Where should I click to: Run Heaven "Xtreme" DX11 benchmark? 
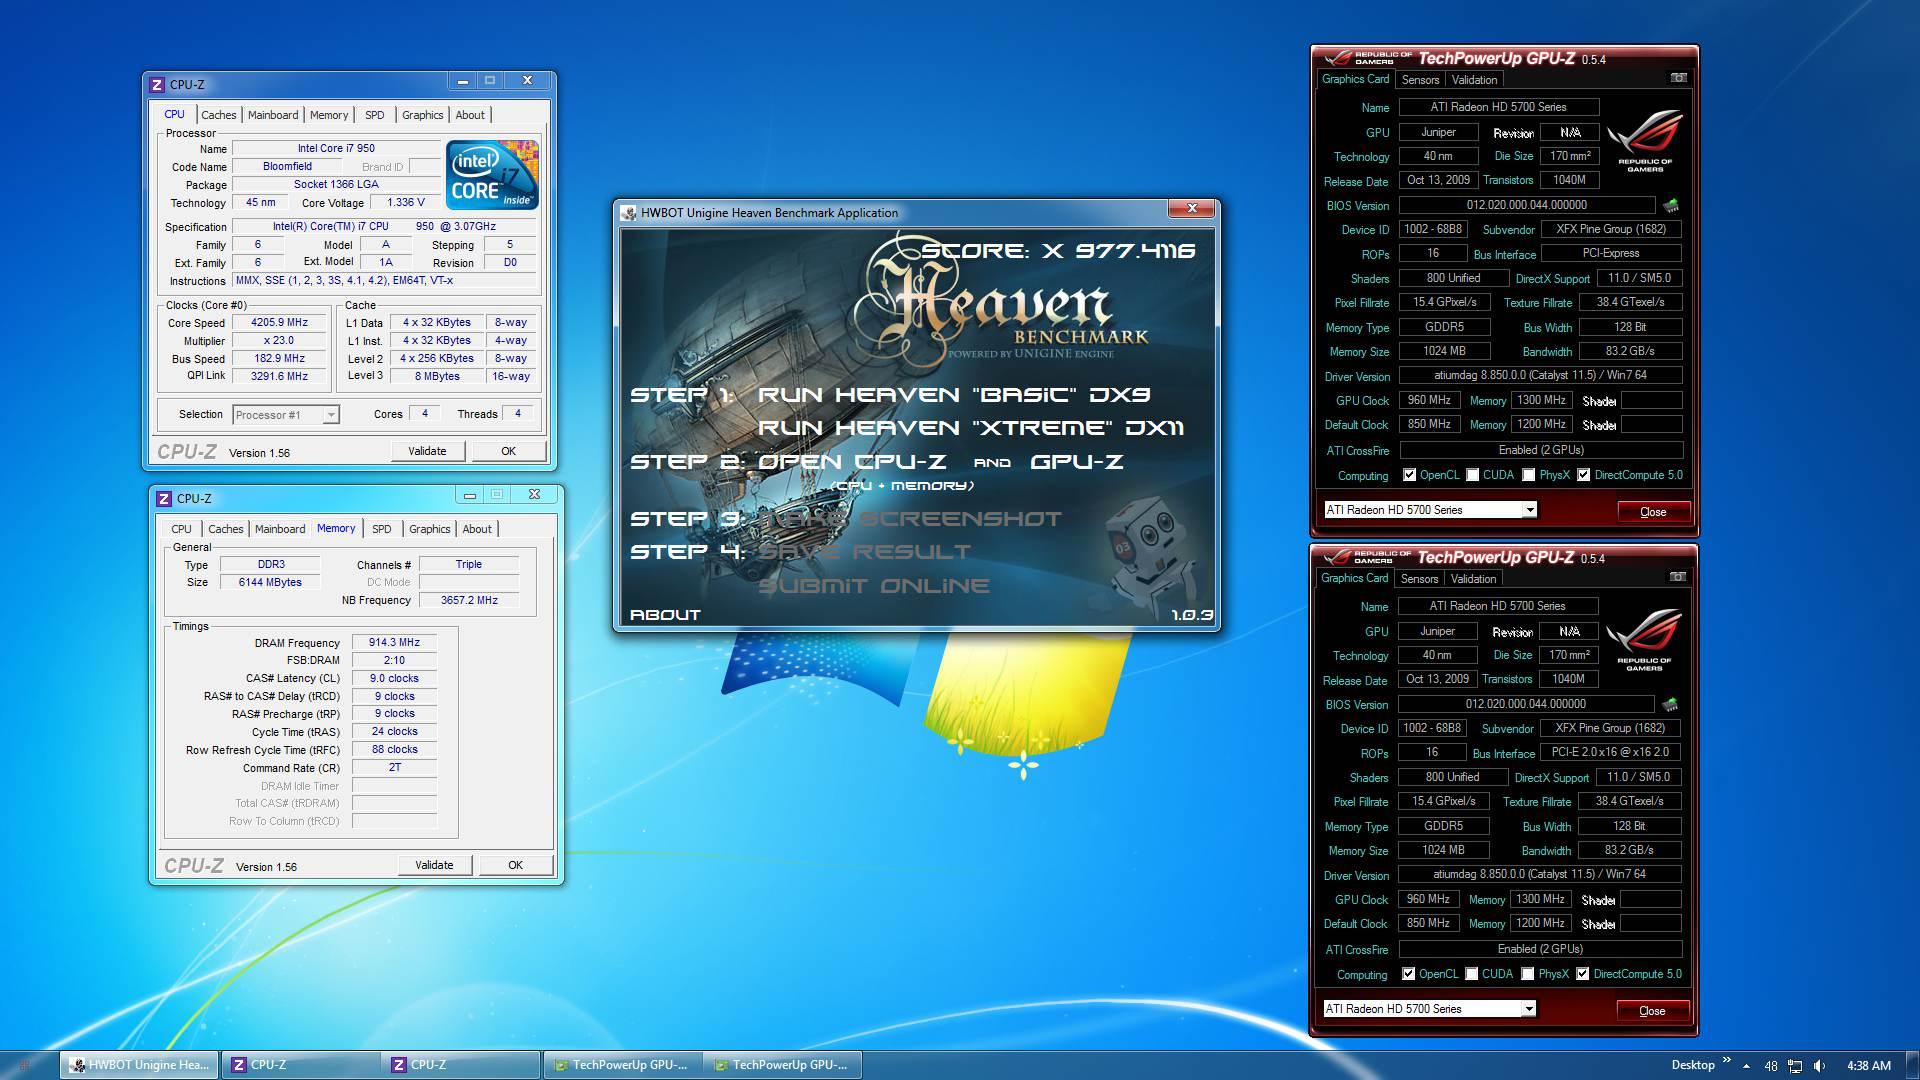(x=971, y=428)
